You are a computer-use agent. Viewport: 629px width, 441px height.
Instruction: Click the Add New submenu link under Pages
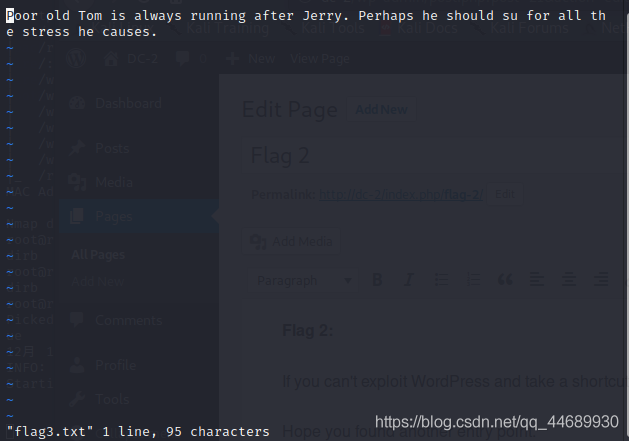pyautogui.click(x=97, y=282)
